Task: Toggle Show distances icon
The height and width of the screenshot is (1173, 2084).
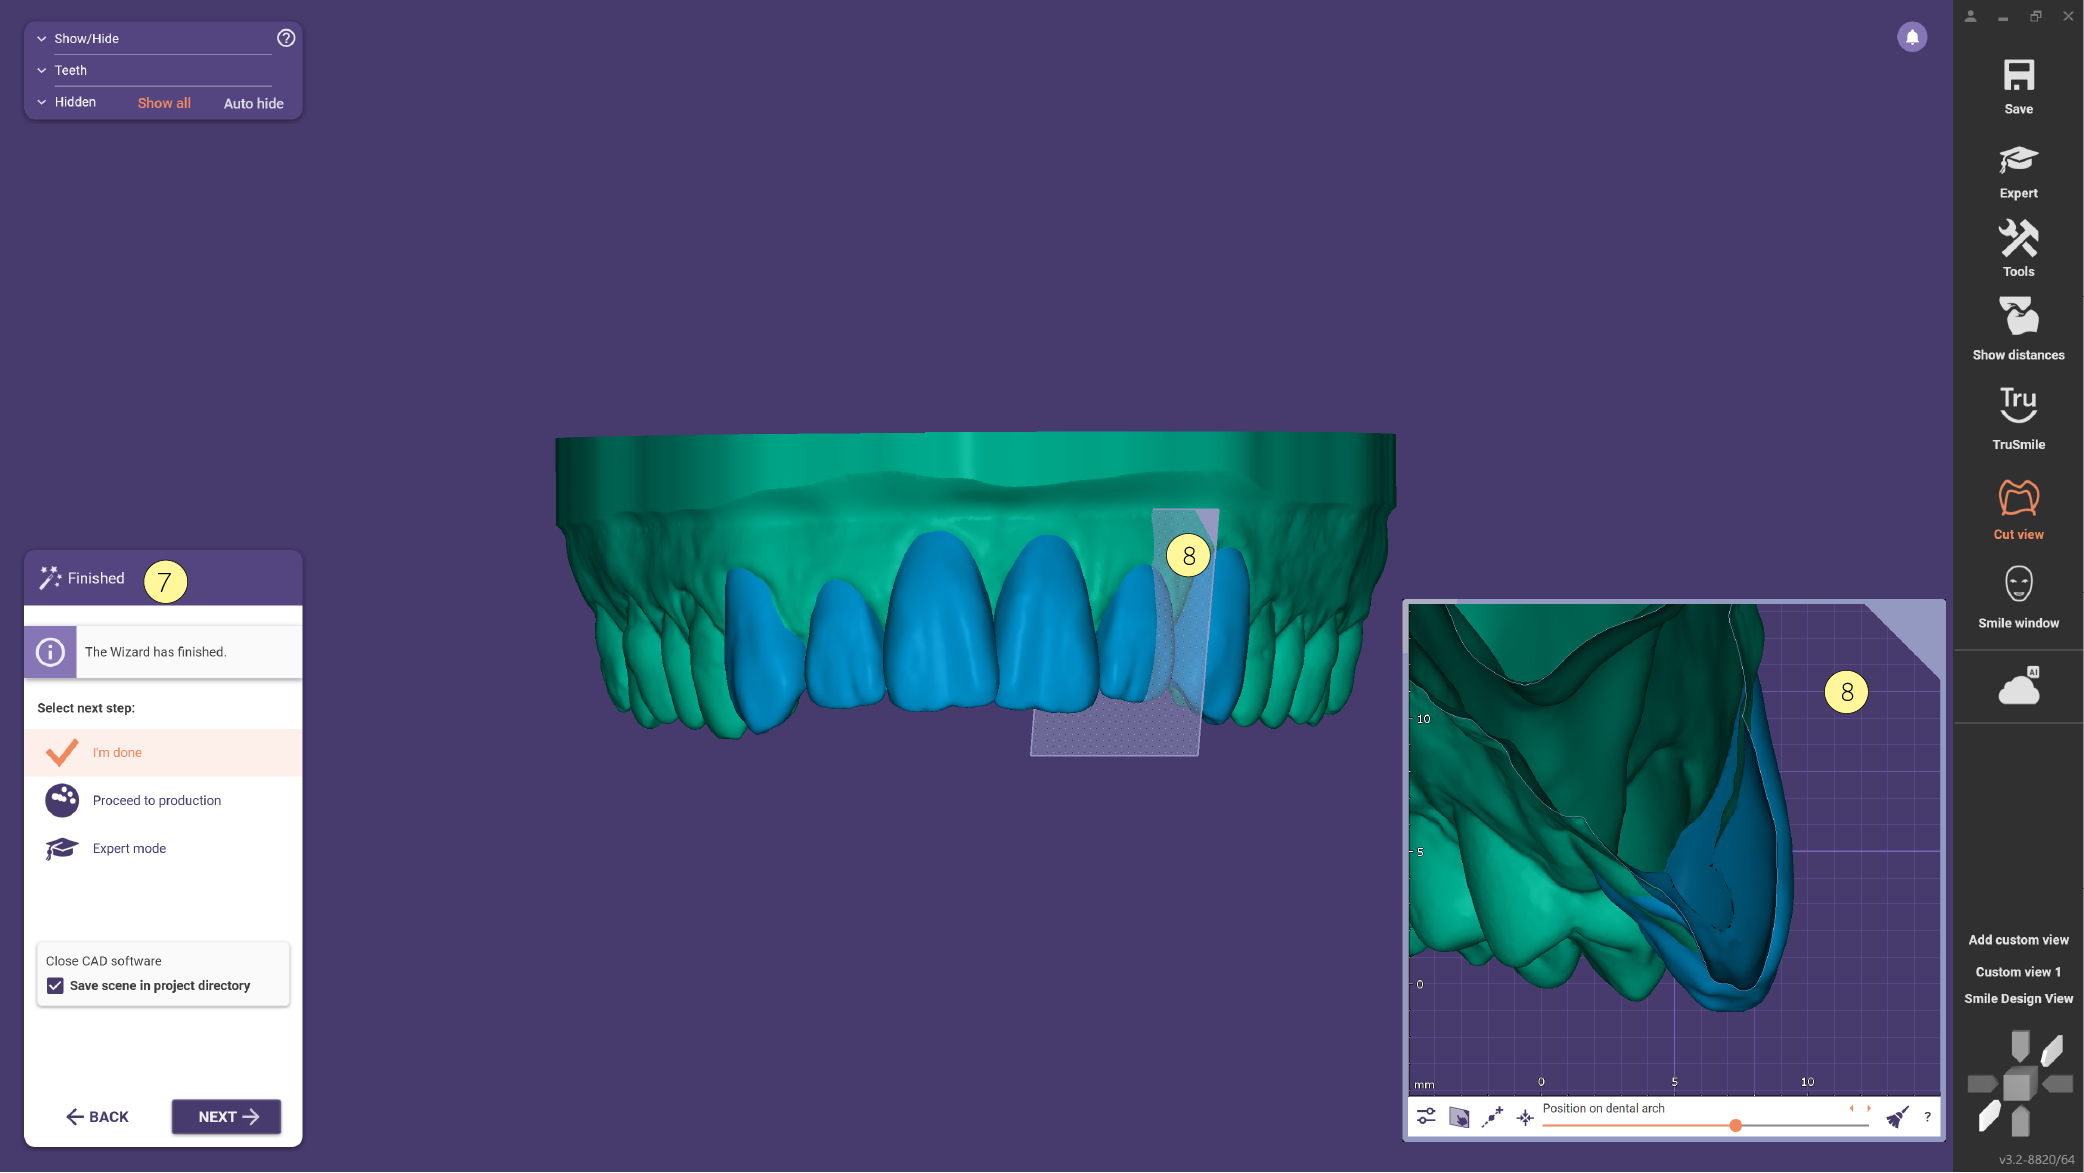Action: coord(2018,317)
